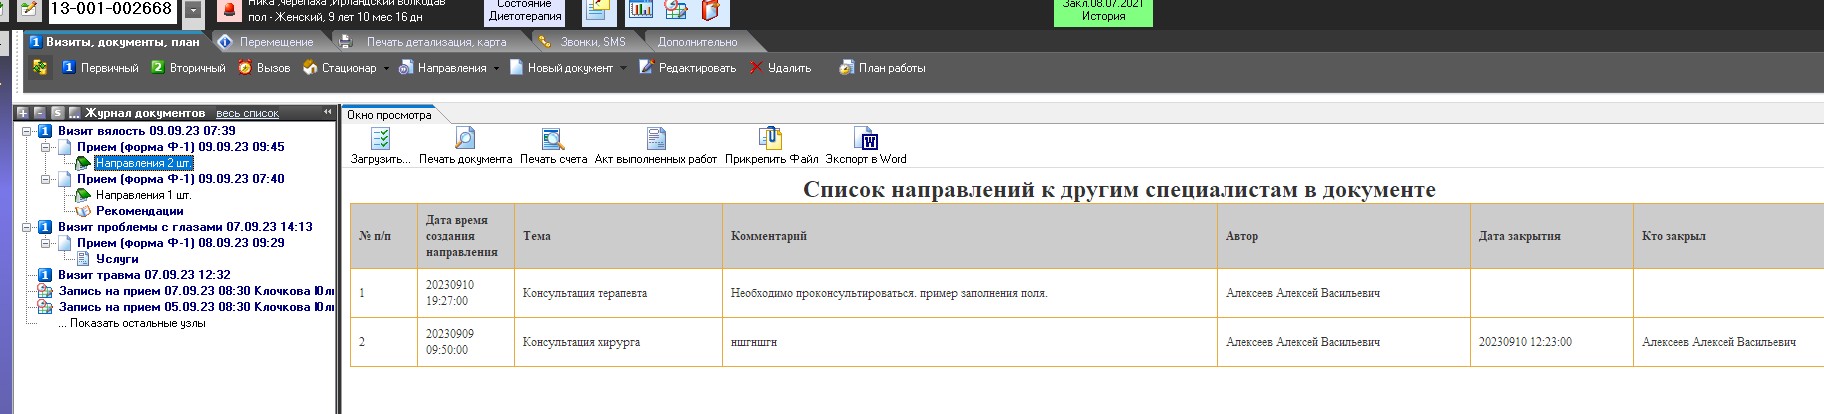The width and height of the screenshot is (1824, 414).
Task: Click the весь список link
Action: (247, 113)
